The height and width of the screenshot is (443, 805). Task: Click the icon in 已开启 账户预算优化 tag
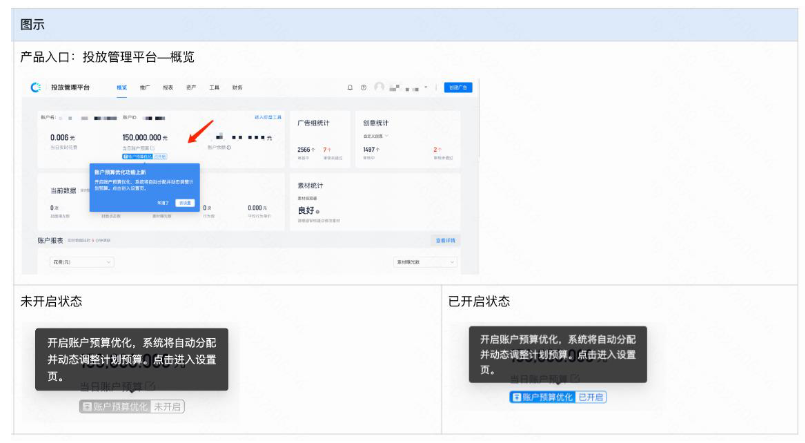(x=517, y=397)
